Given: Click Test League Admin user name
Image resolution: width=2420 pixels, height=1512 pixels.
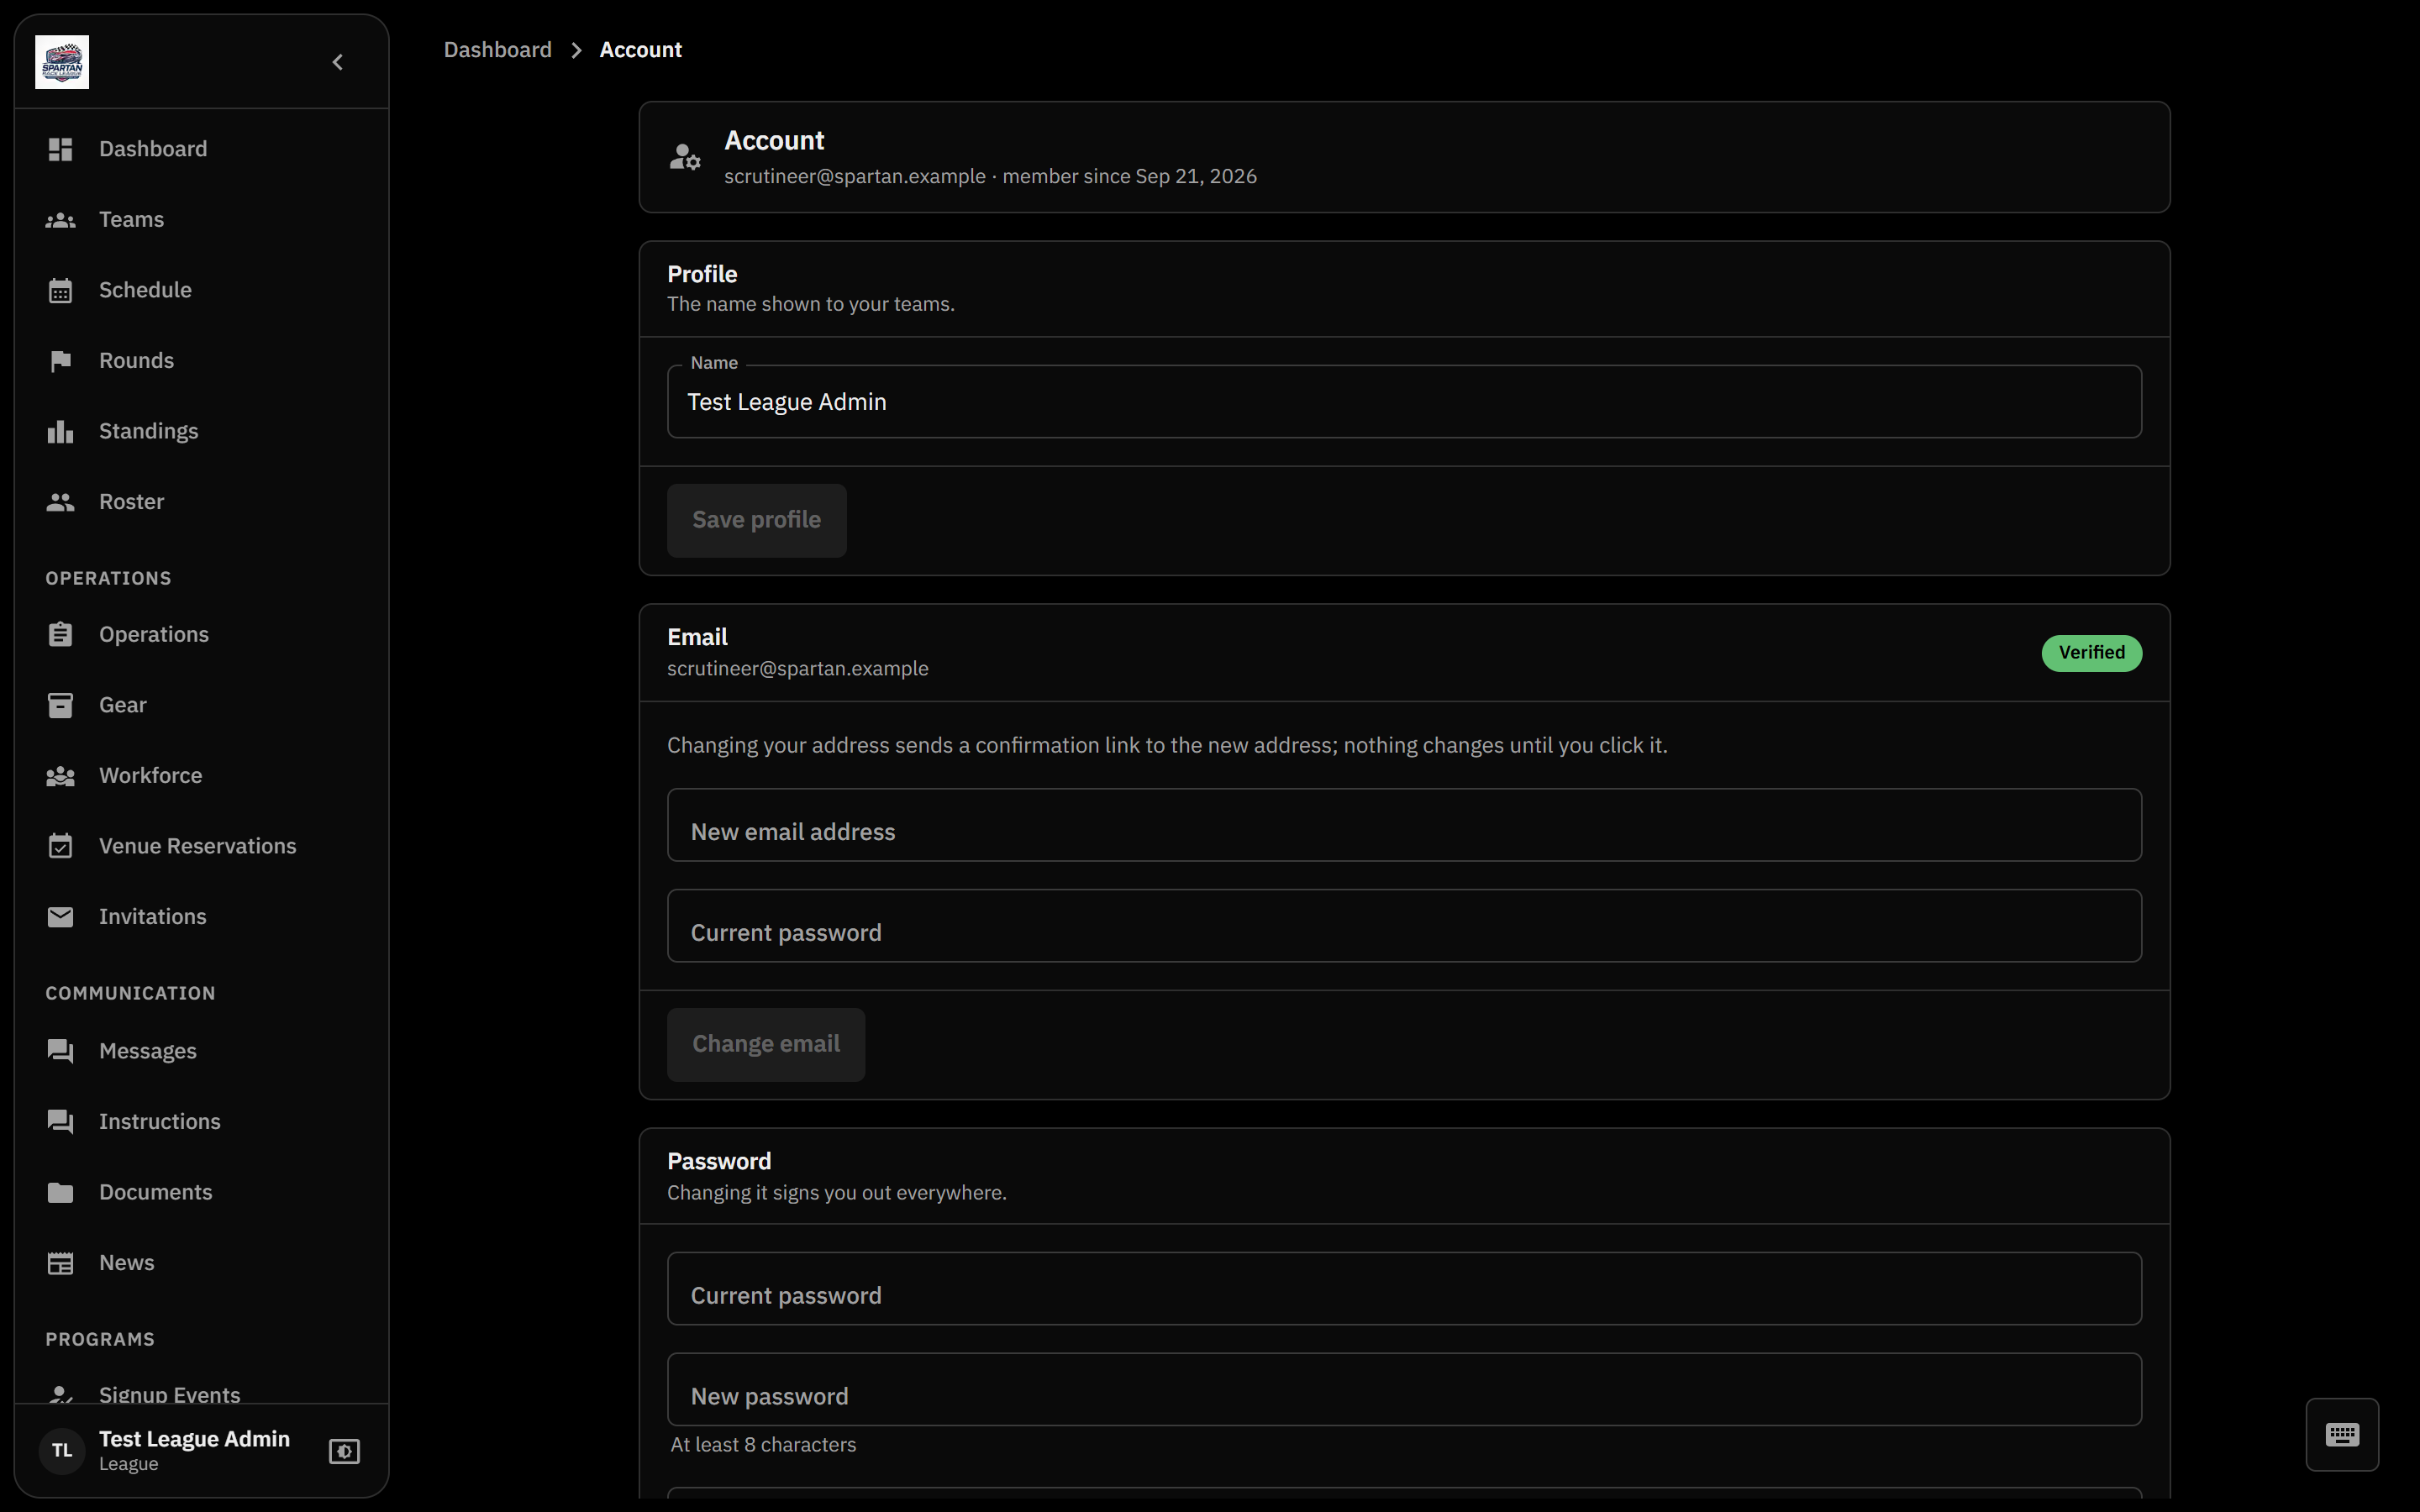Looking at the screenshot, I should [x=194, y=1439].
